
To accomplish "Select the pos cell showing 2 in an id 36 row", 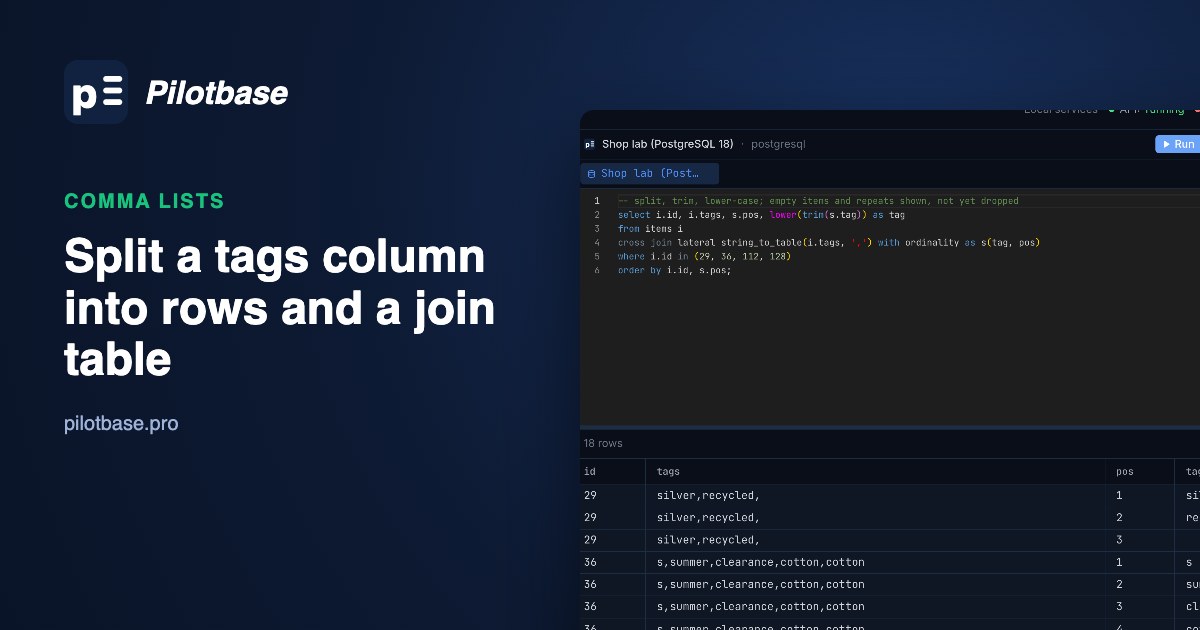I will [1140, 584].
